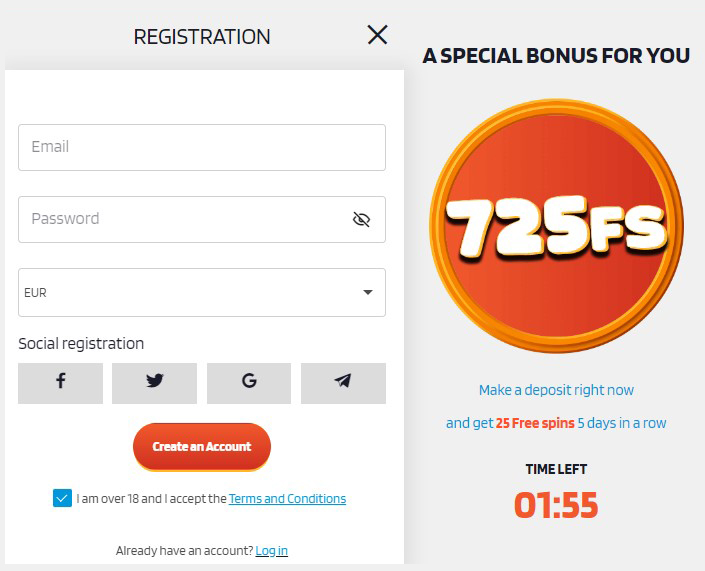Register using the Twitter bird icon
Image resolution: width=705 pixels, height=571 pixels.
[154, 383]
